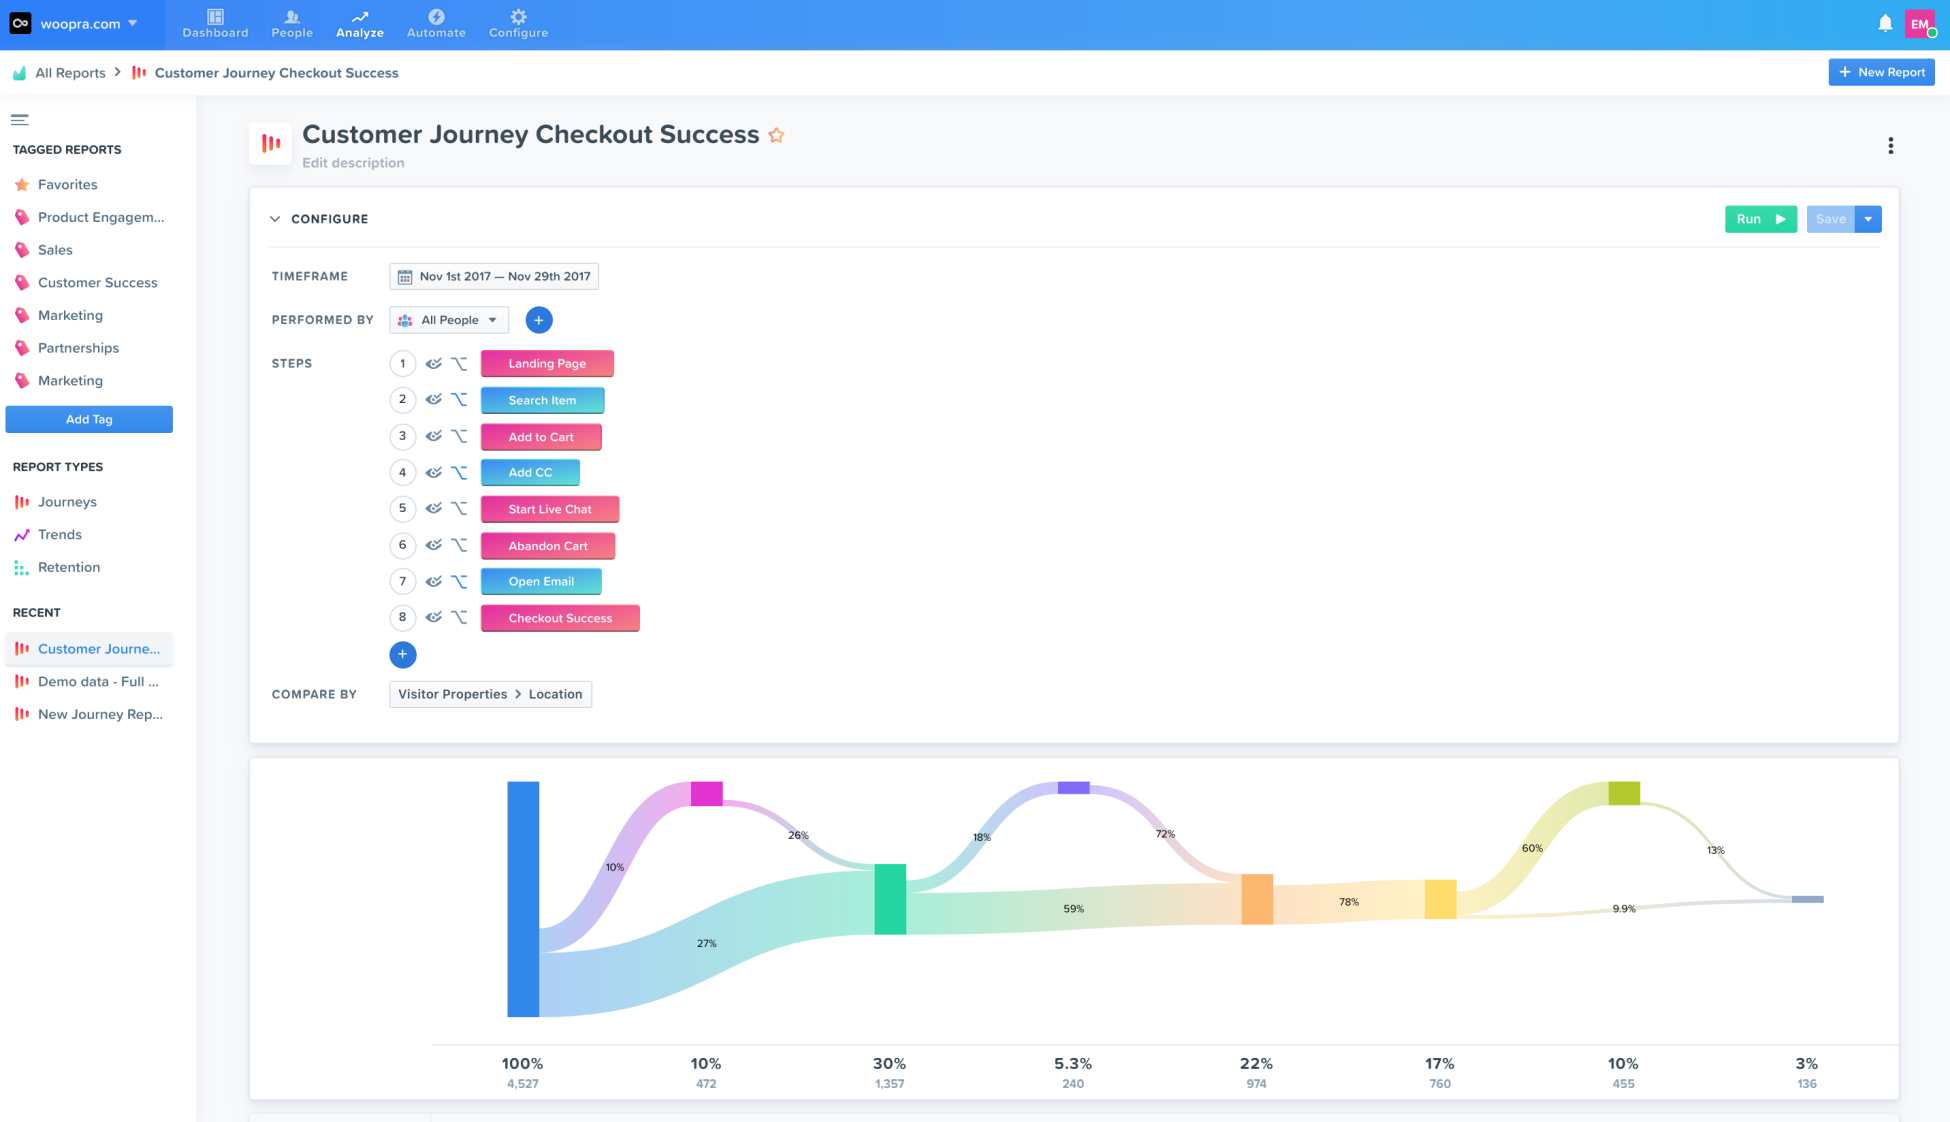Open the three-dot report options menu
This screenshot has height=1122, width=1950.
tap(1890, 146)
